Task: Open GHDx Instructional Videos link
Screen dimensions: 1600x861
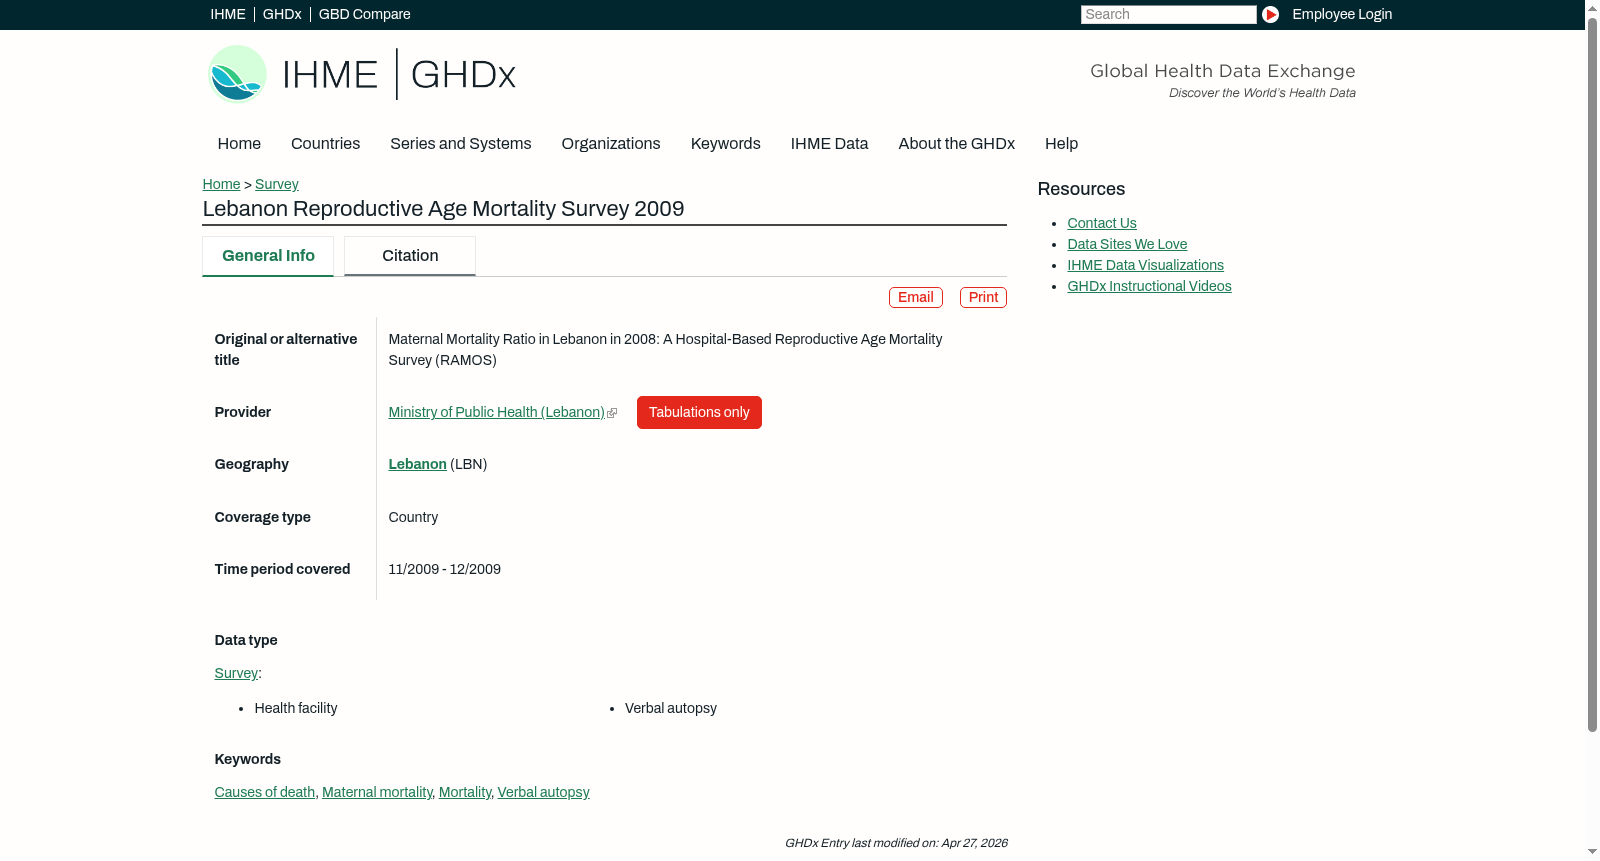Action: [1149, 287]
